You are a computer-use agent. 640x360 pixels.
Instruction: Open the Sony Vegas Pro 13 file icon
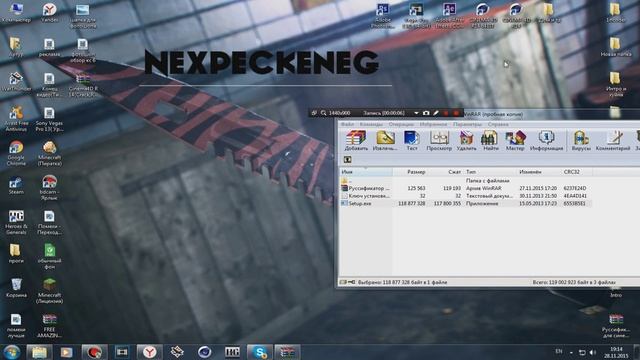point(49,119)
